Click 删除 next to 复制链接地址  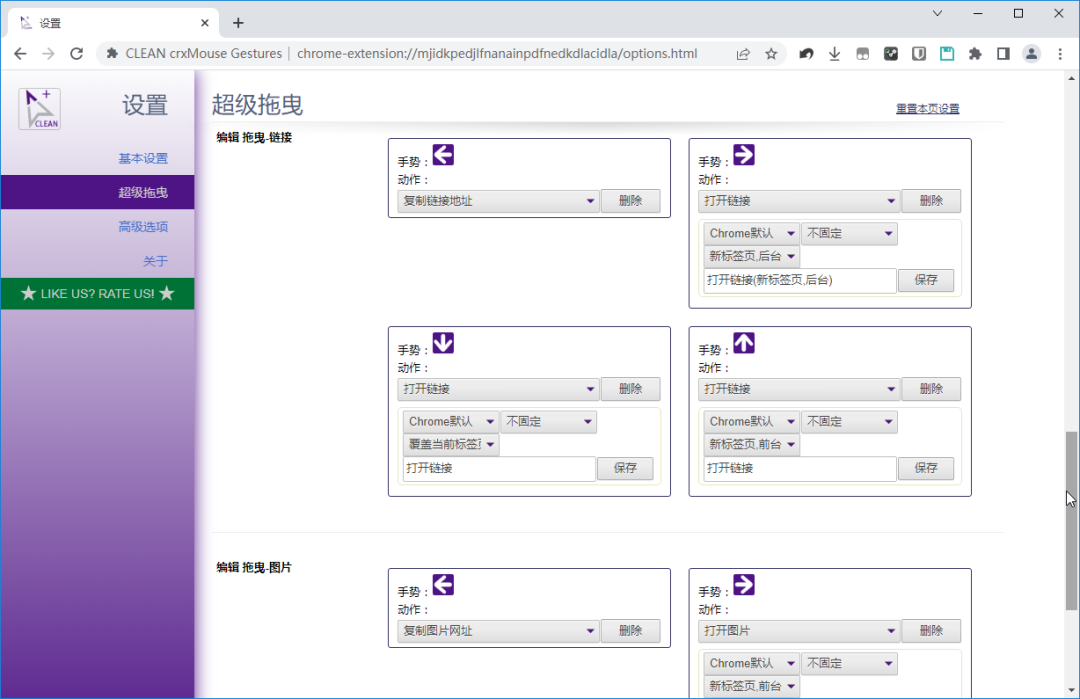coord(630,201)
